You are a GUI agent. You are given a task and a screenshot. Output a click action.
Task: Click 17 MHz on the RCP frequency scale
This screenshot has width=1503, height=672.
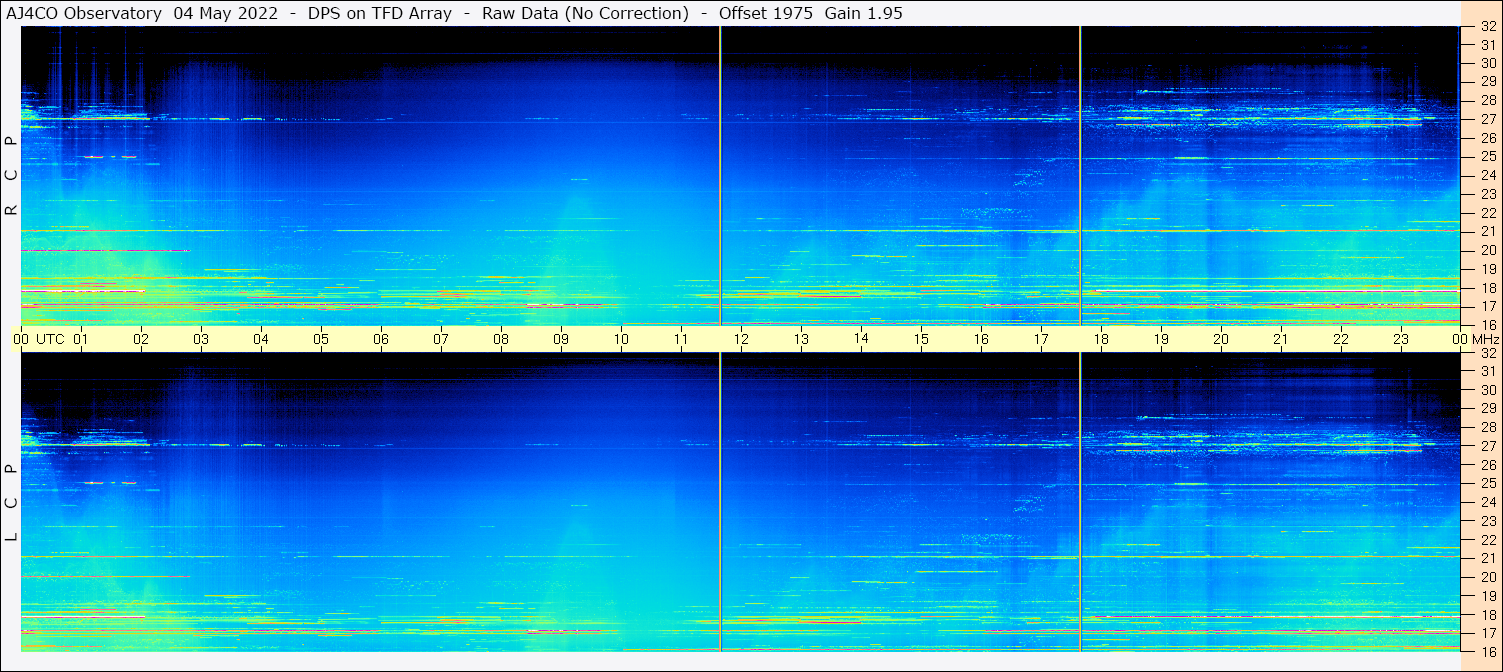point(1487,306)
